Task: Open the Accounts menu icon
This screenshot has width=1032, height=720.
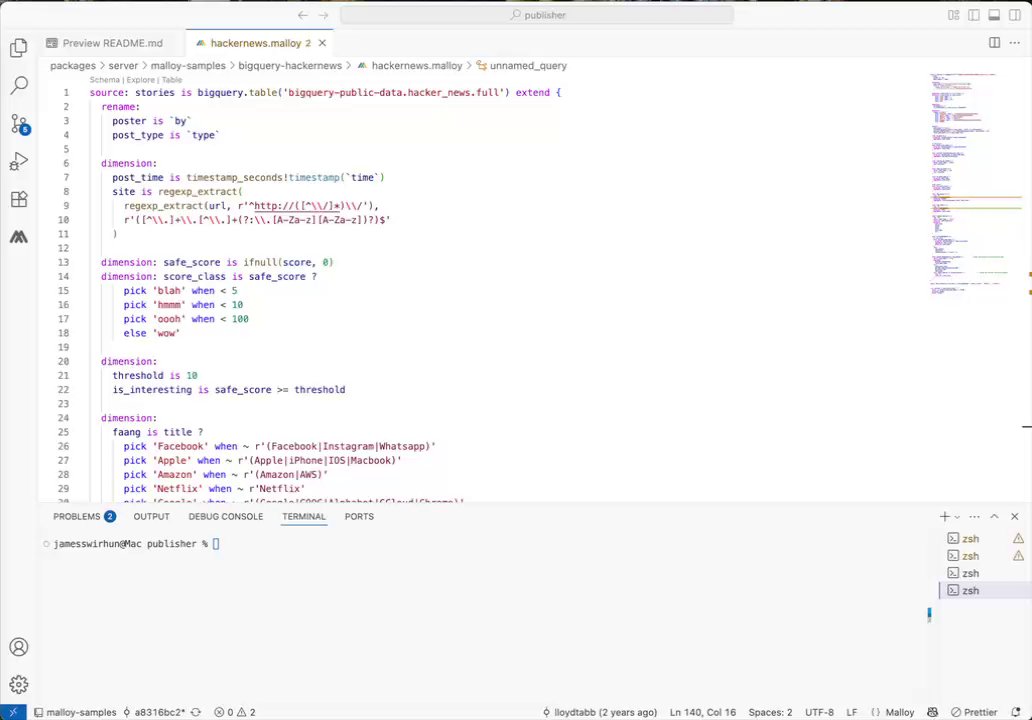Action: pos(19,647)
